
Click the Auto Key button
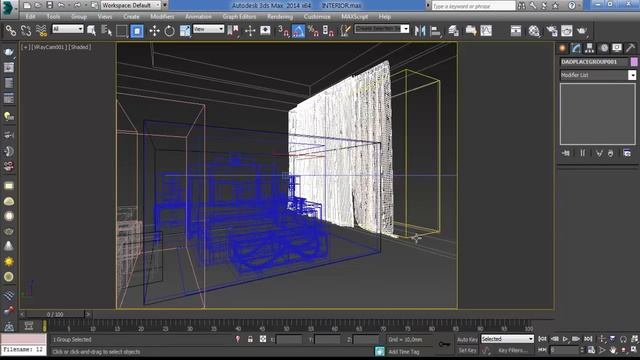(x=467, y=339)
